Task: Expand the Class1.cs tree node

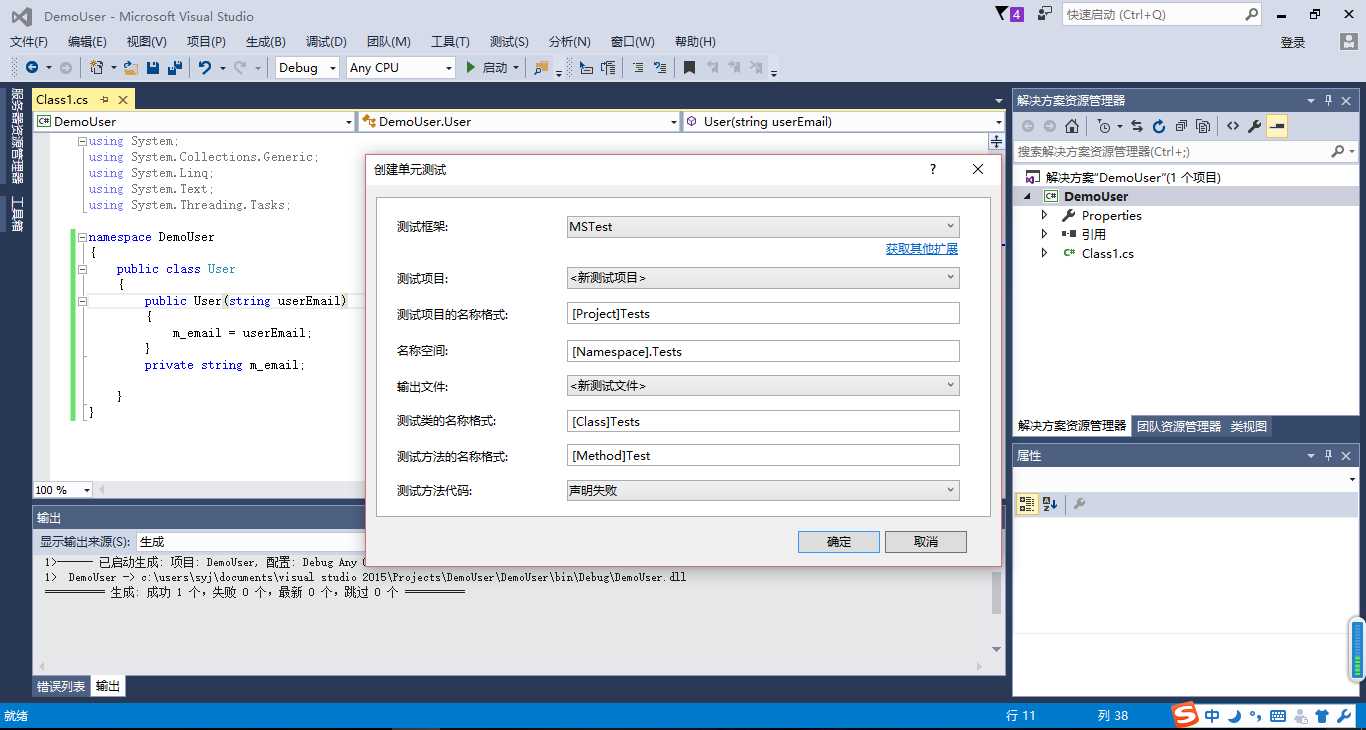Action: point(1045,253)
